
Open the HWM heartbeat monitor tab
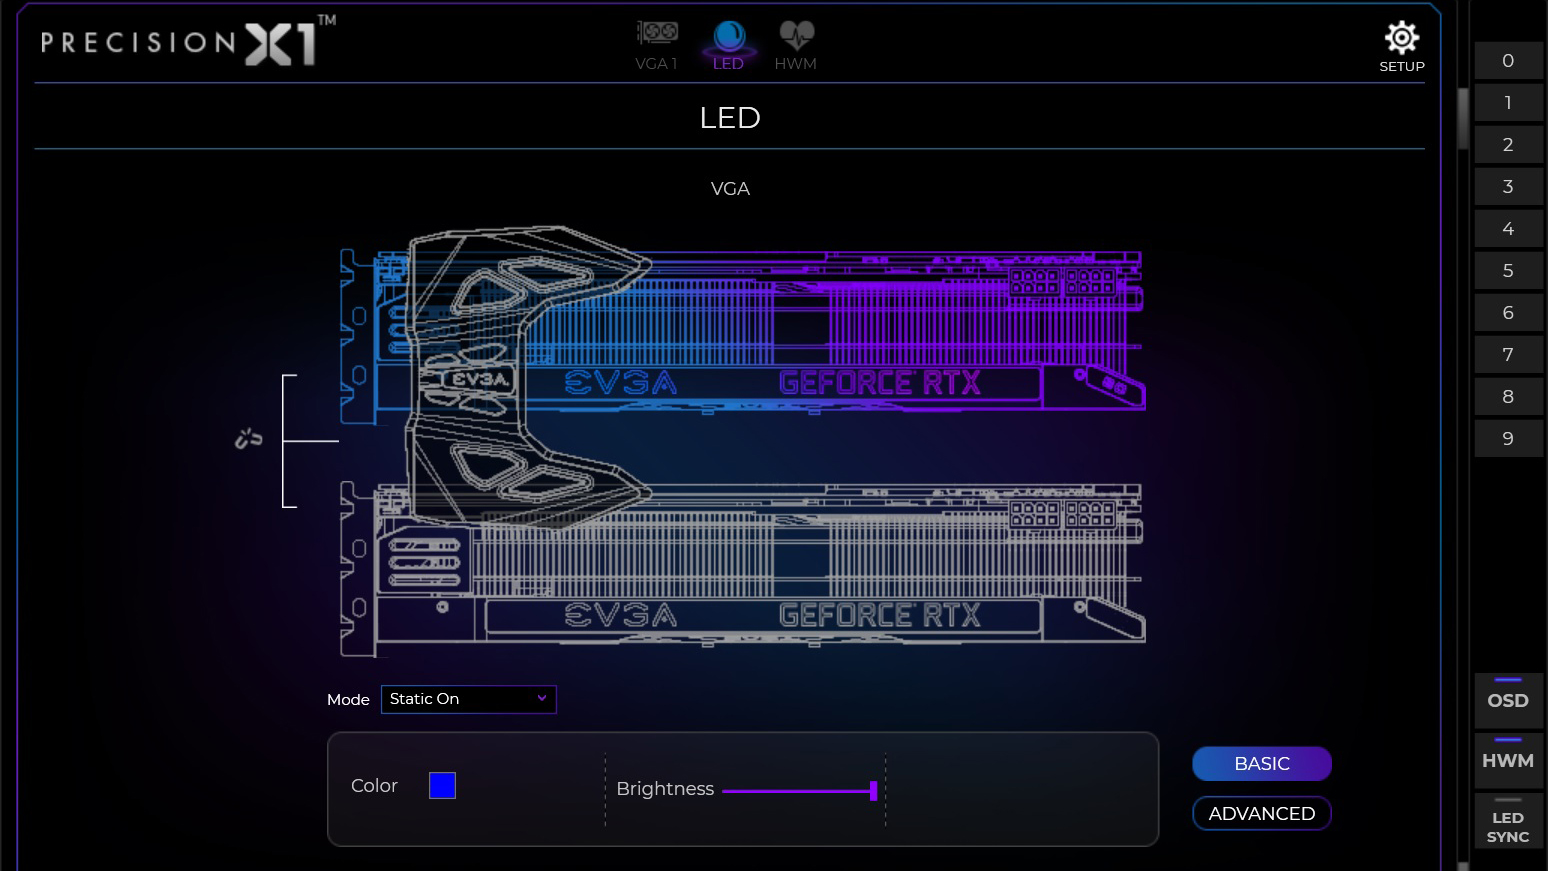pos(796,45)
